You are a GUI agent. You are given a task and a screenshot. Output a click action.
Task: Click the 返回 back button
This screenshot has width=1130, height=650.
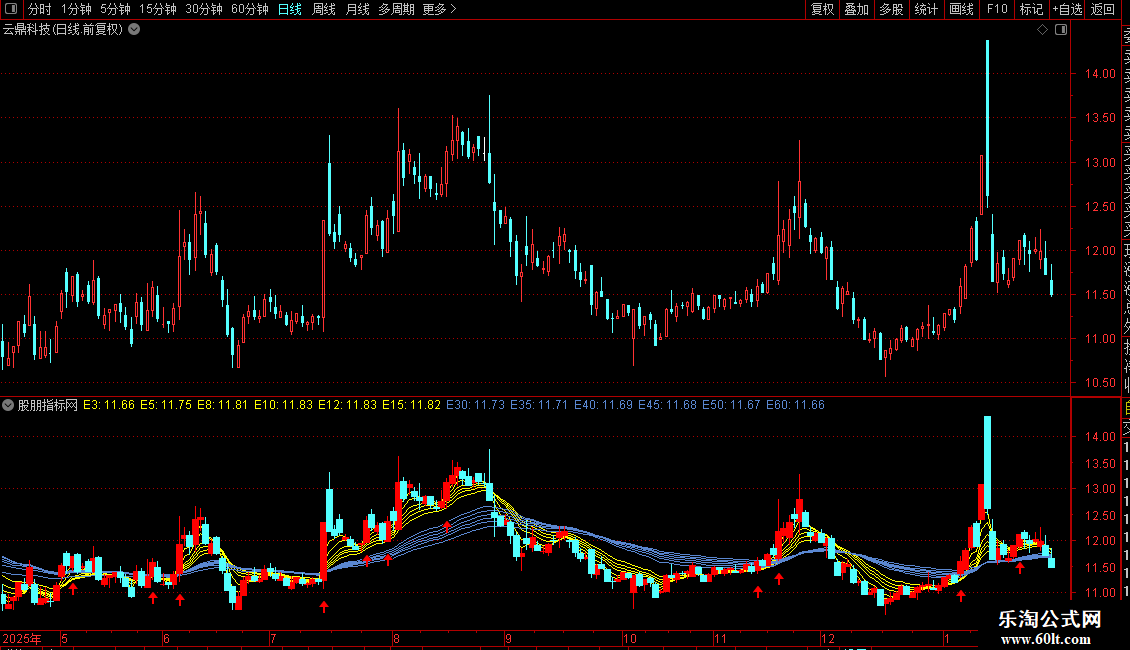pyautogui.click(x=1103, y=9)
